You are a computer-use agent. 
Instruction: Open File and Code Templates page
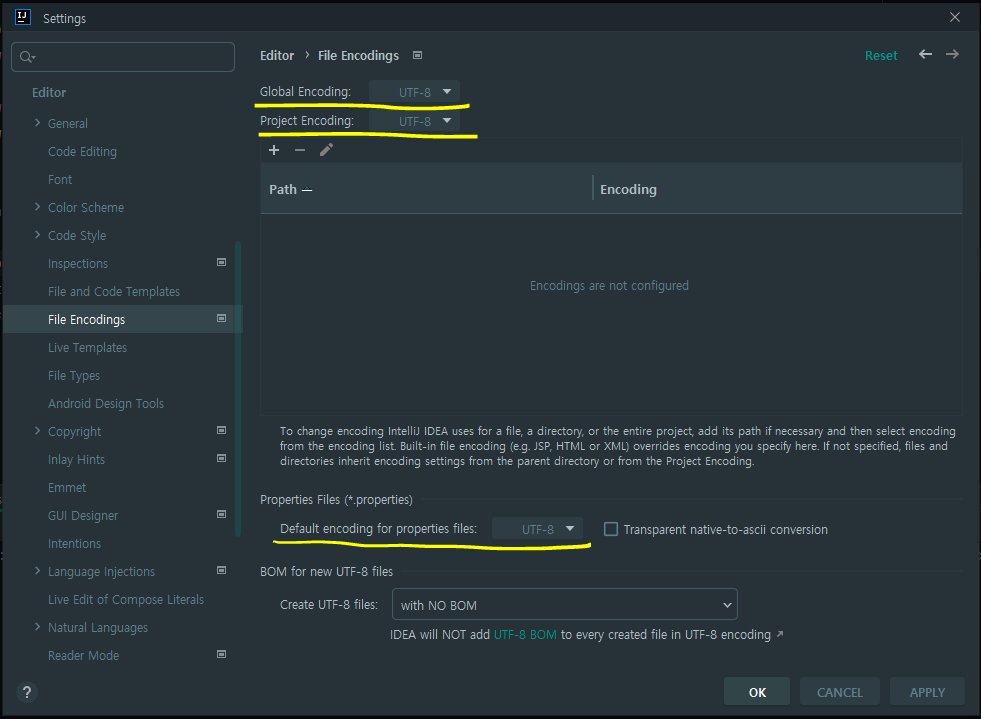point(114,292)
